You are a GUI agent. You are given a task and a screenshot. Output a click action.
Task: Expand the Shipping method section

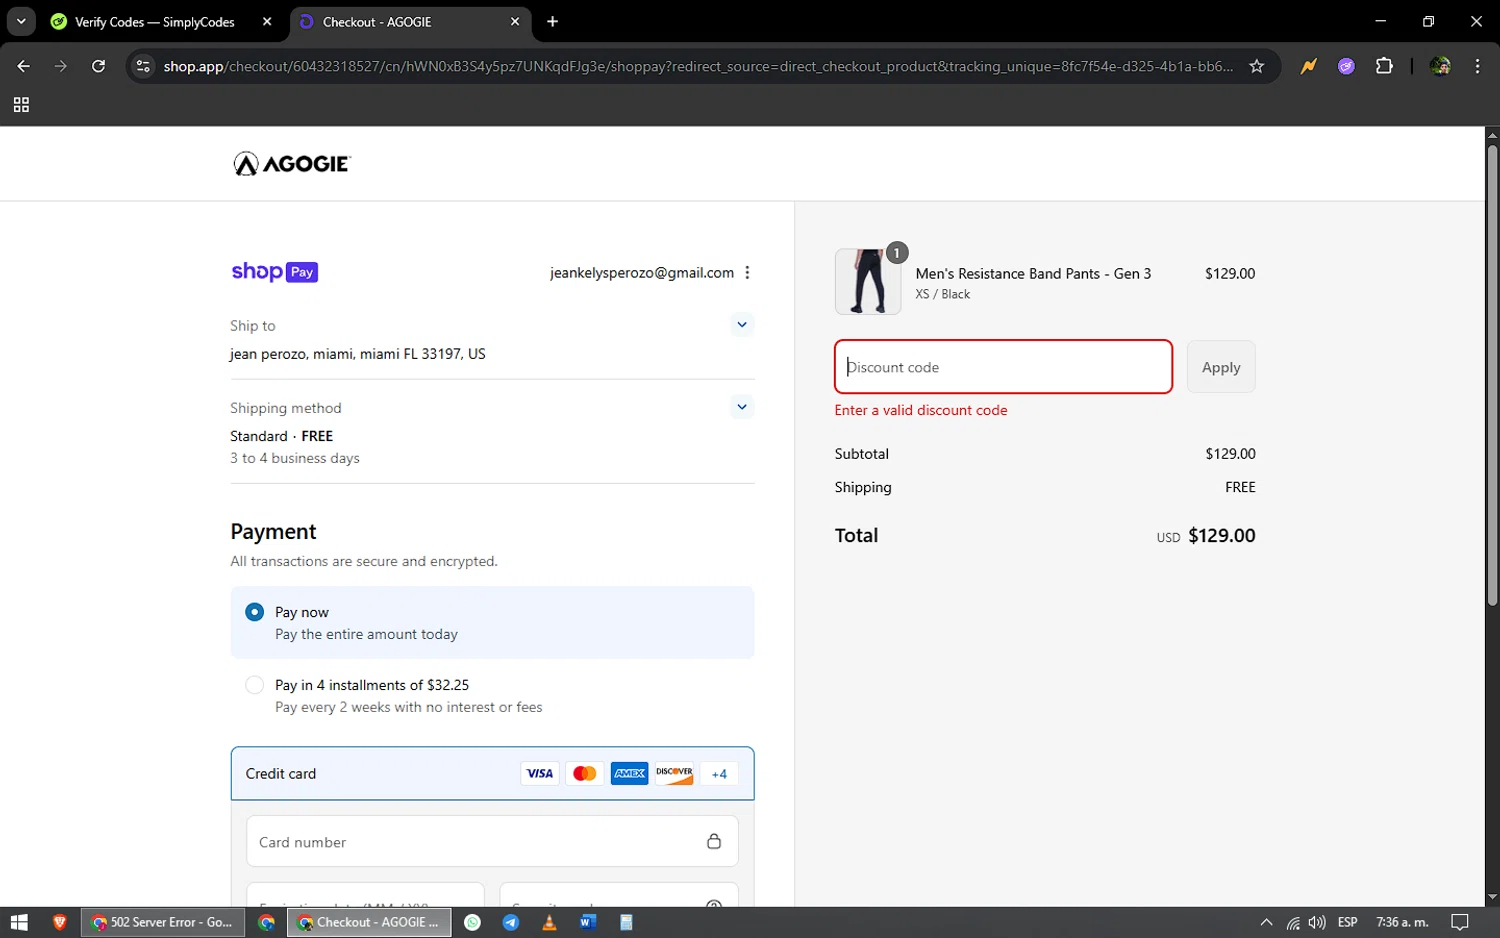coord(742,406)
